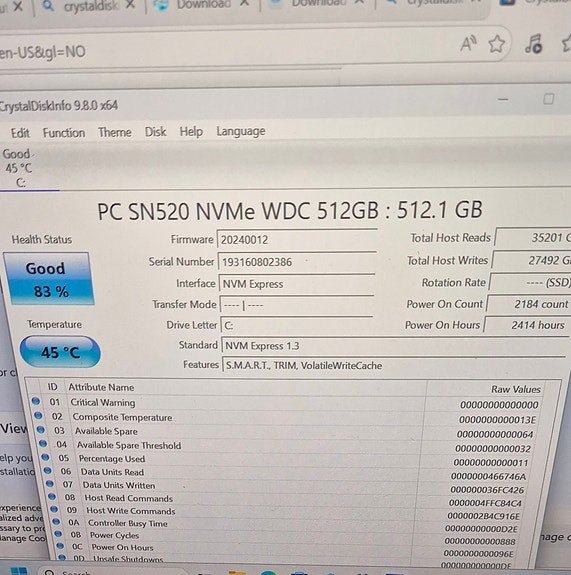The image size is (571, 575).
Task: Click the ID column header
Action: (52, 387)
